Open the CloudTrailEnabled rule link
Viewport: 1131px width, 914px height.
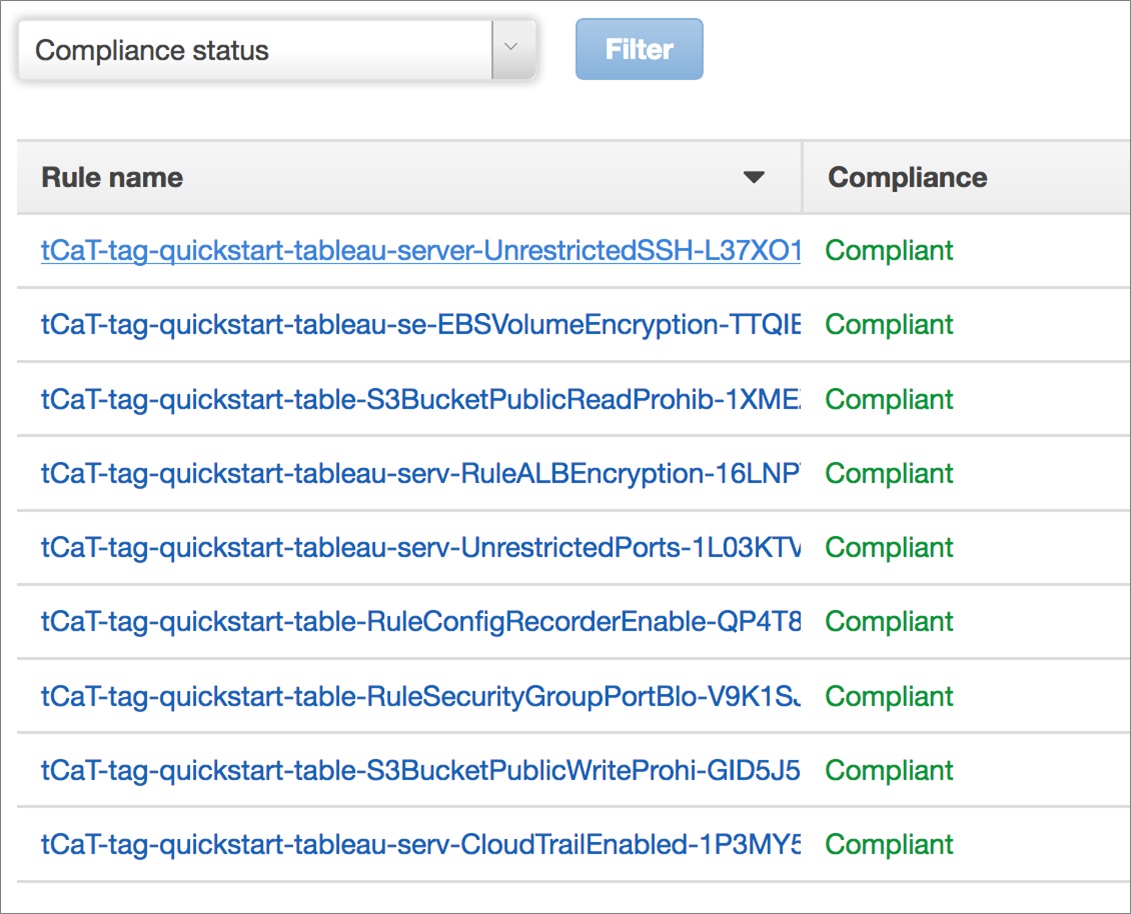click(421, 844)
